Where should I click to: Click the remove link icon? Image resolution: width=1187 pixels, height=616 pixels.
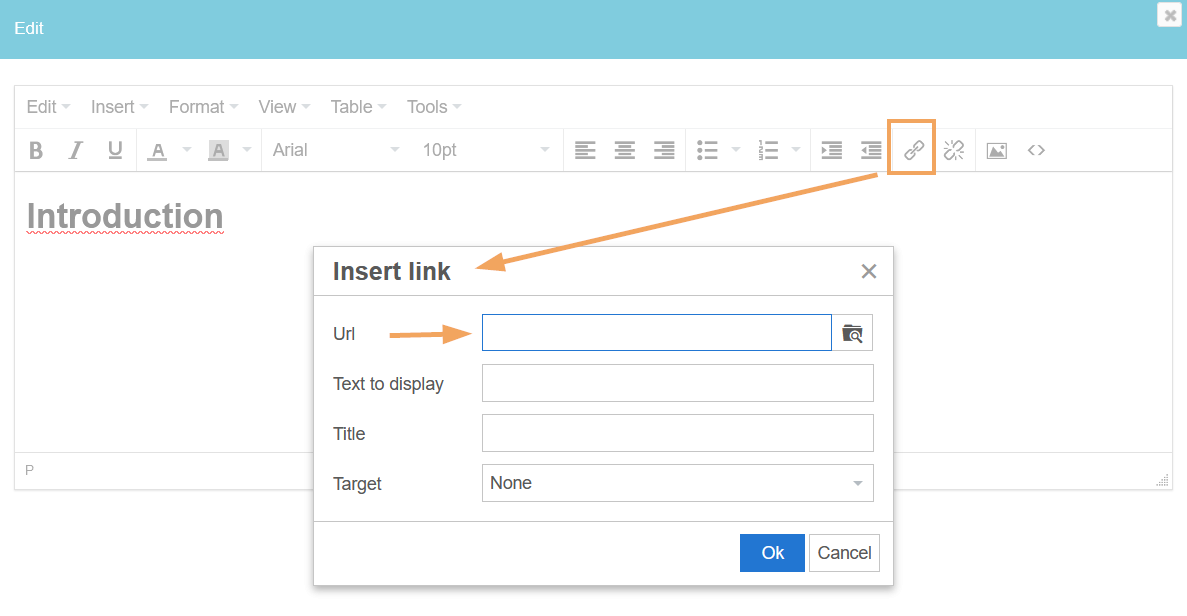click(x=953, y=150)
